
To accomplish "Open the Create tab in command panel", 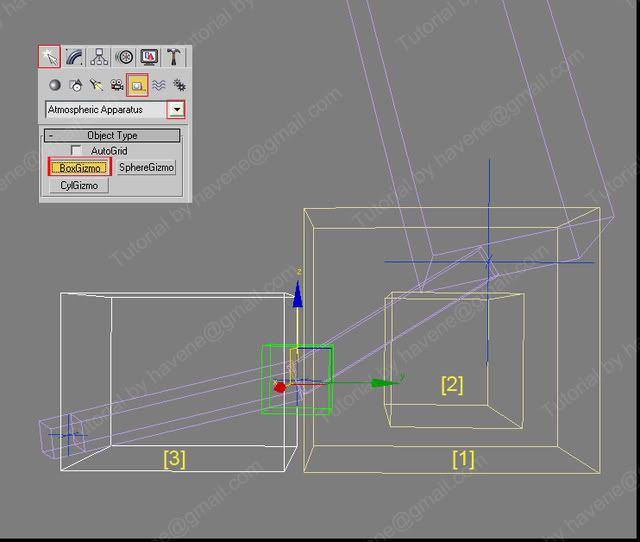I will [x=50, y=57].
